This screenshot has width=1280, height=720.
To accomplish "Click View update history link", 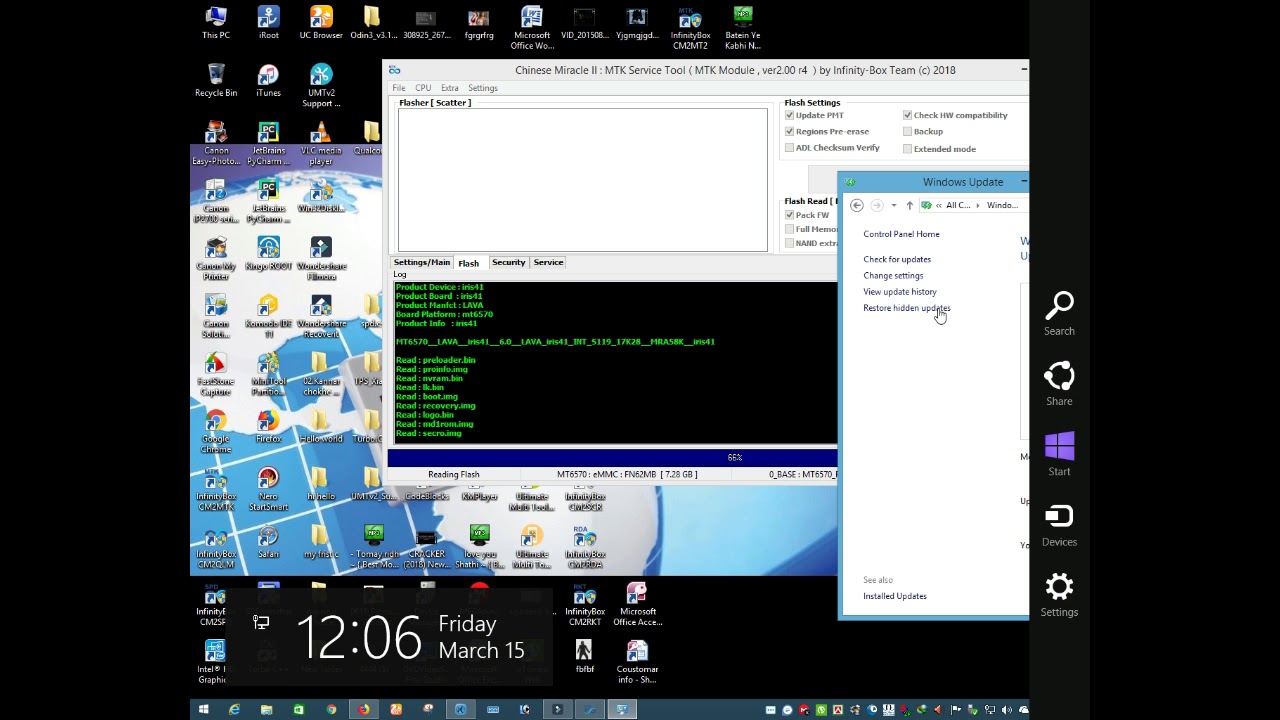I will (900, 292).
